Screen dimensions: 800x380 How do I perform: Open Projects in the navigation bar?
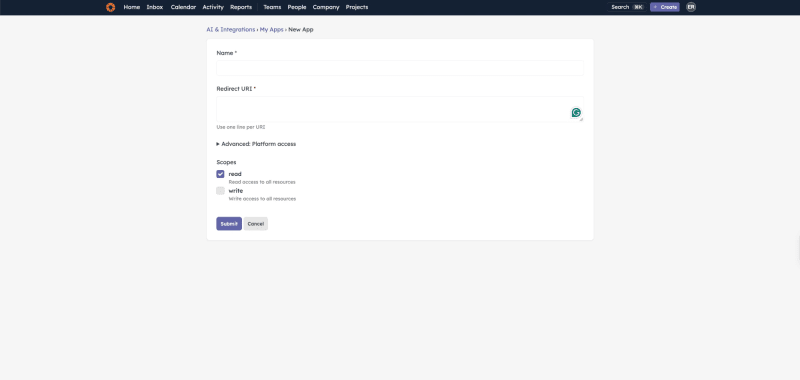357,7
